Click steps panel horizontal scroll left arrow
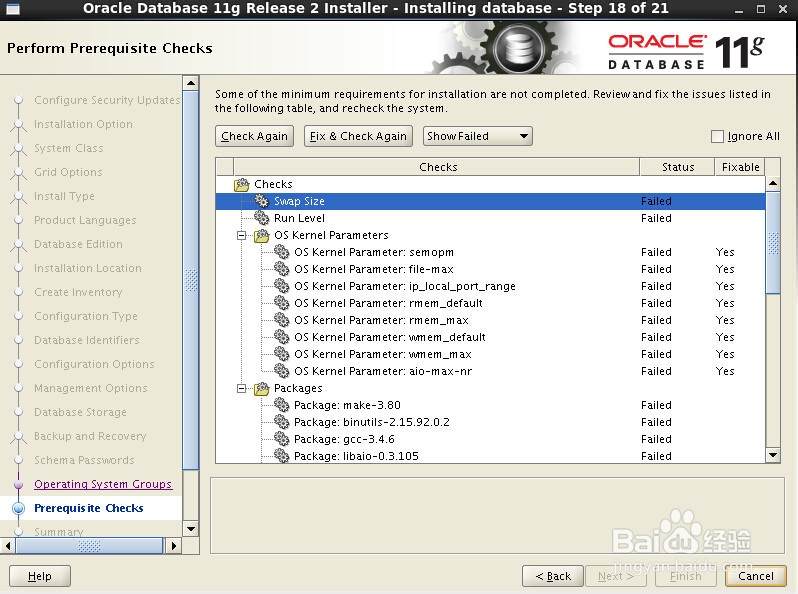Image resolution: width=798 pixels, height=594 pixels. (x=8, y=546)
